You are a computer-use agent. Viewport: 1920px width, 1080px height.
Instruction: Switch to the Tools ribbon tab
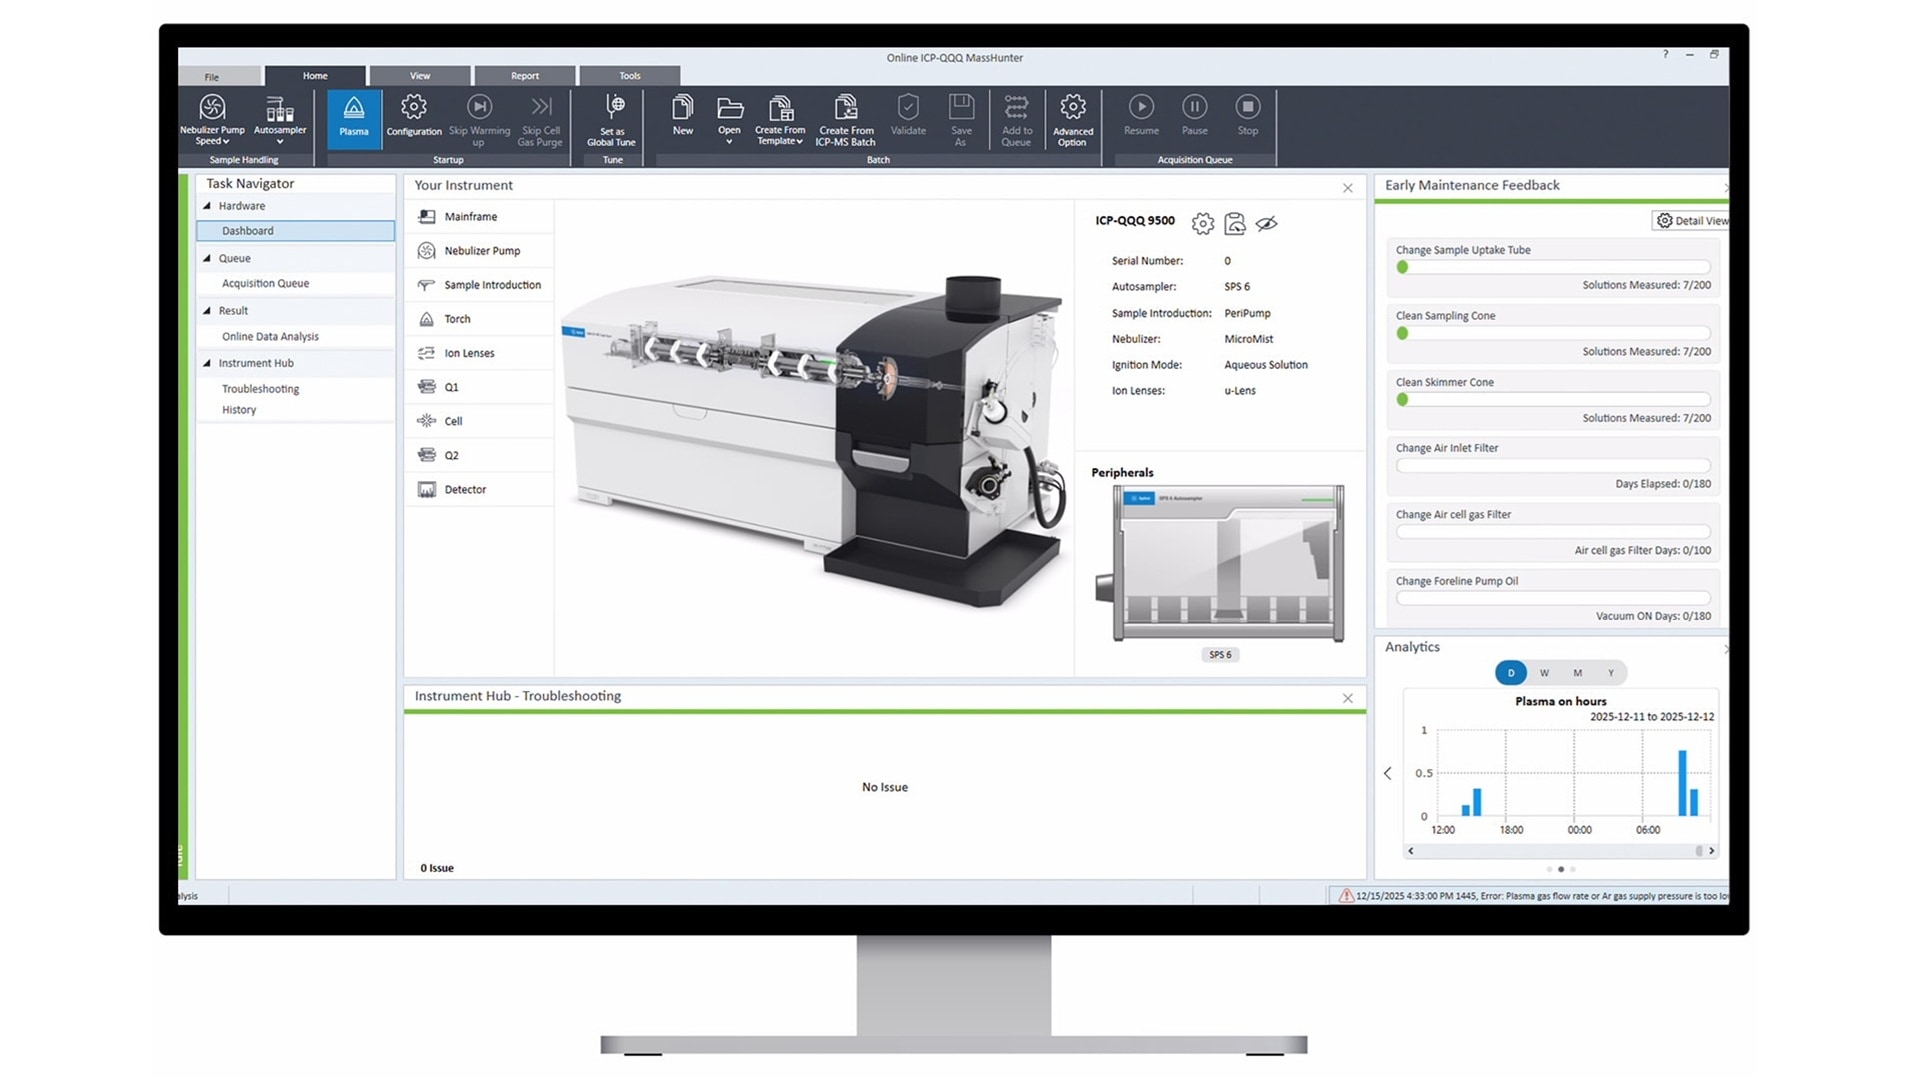tap(630, 76)
